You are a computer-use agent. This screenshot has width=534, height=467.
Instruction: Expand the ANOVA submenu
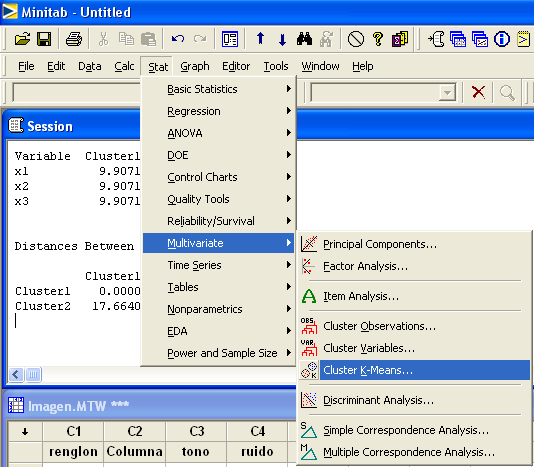218,133
